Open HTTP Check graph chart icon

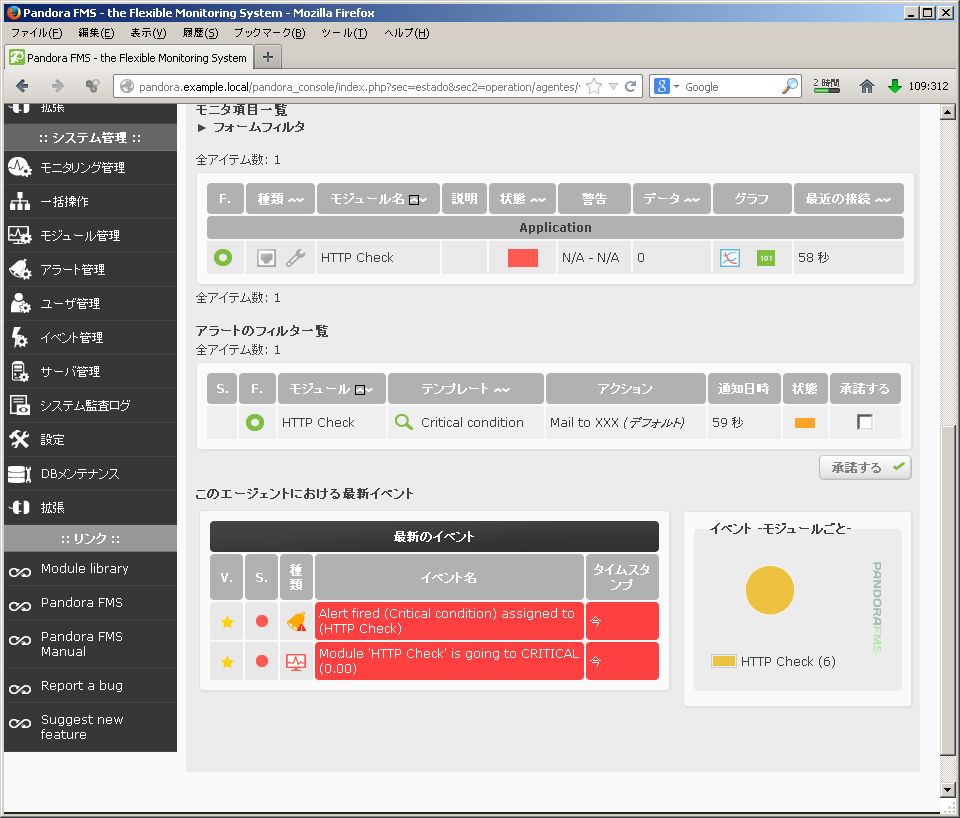730,258
